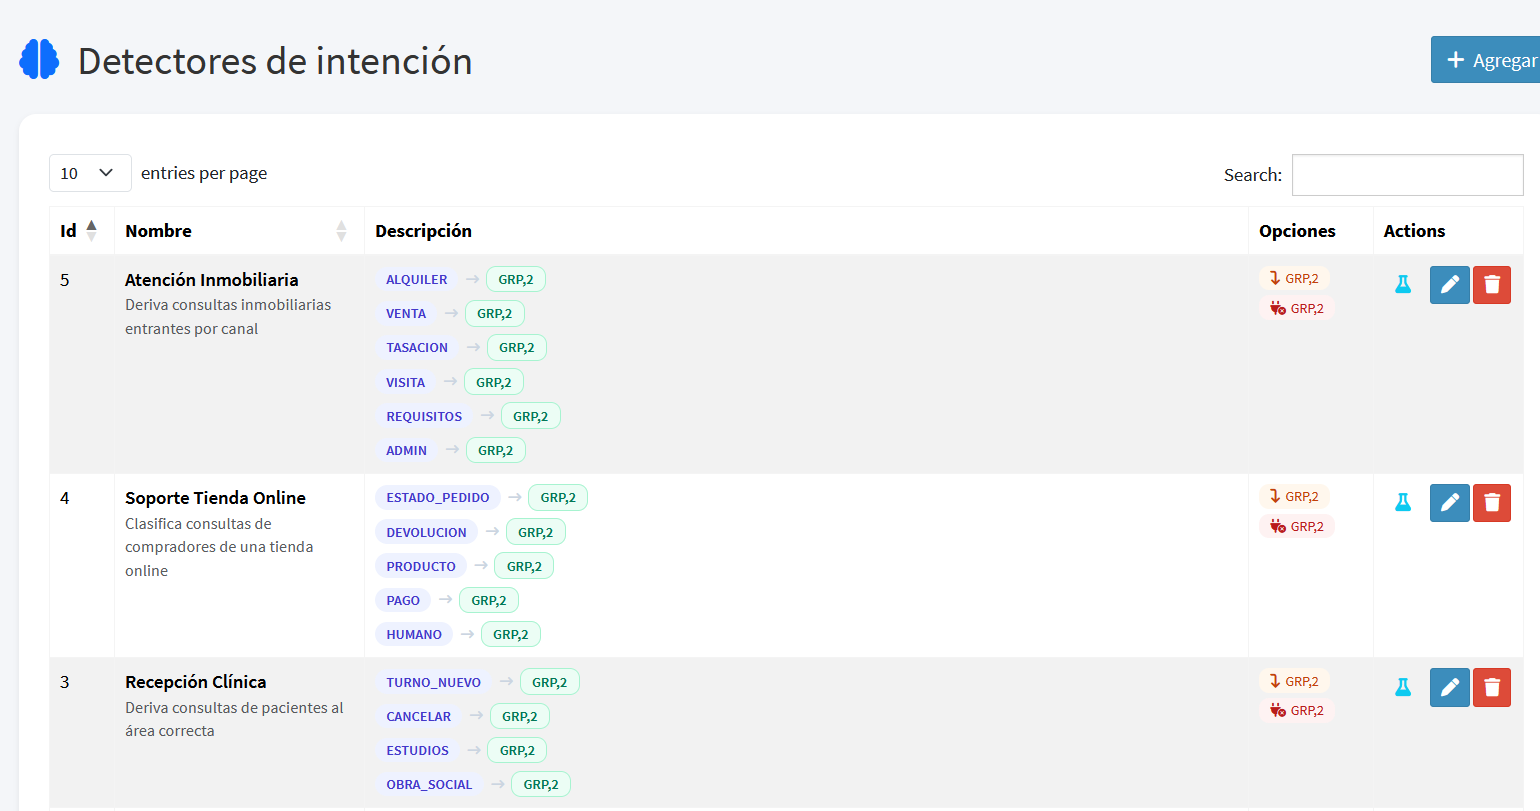Sort table by Nombre column
The width and height of the screenshot is (1540, 811).
tap(239, 231)
